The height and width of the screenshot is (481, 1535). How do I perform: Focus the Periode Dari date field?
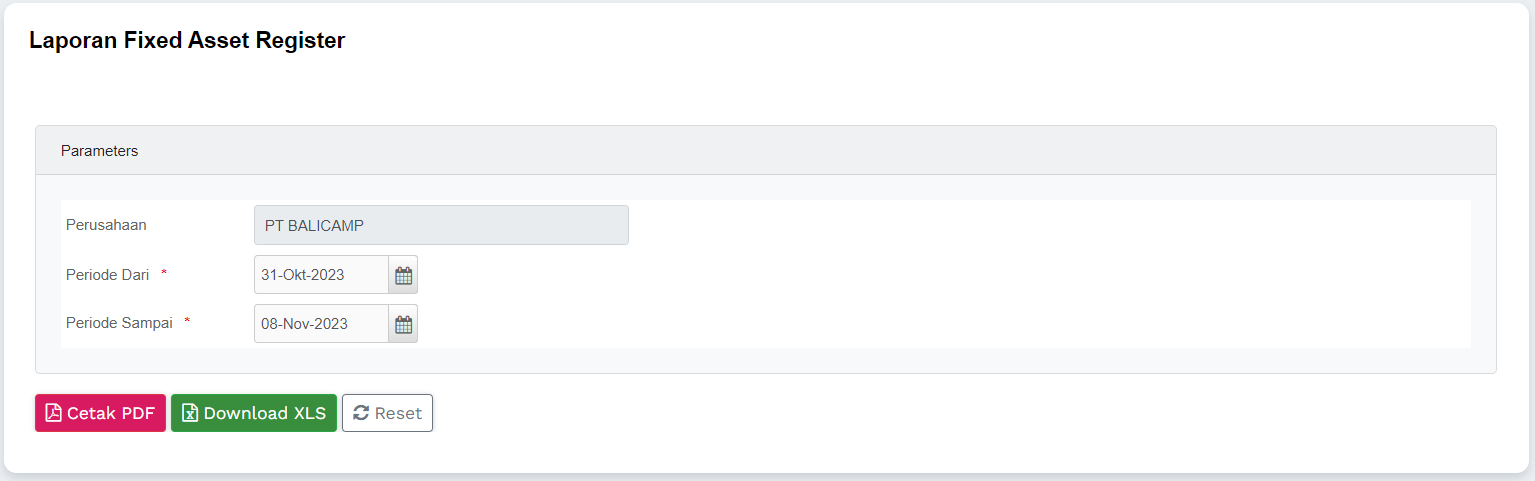click(x=321, y=275)
